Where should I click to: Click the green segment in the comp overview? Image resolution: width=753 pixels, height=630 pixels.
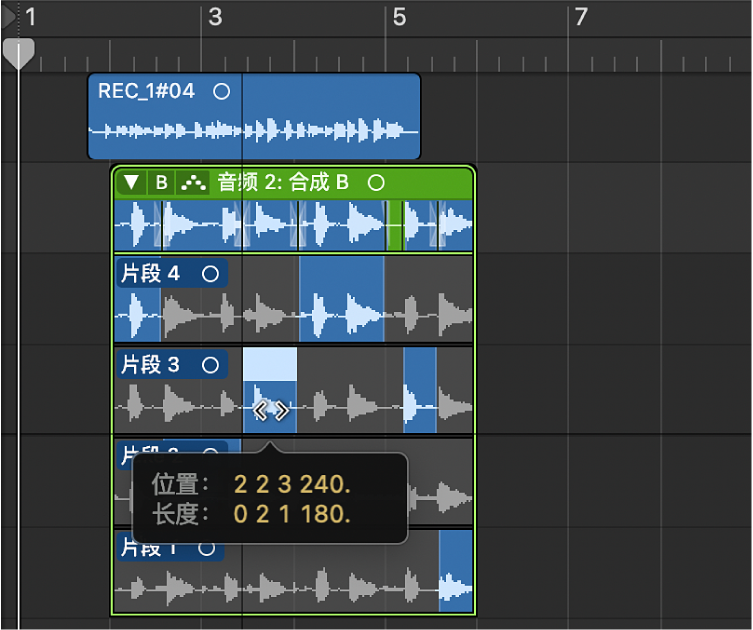395,225
